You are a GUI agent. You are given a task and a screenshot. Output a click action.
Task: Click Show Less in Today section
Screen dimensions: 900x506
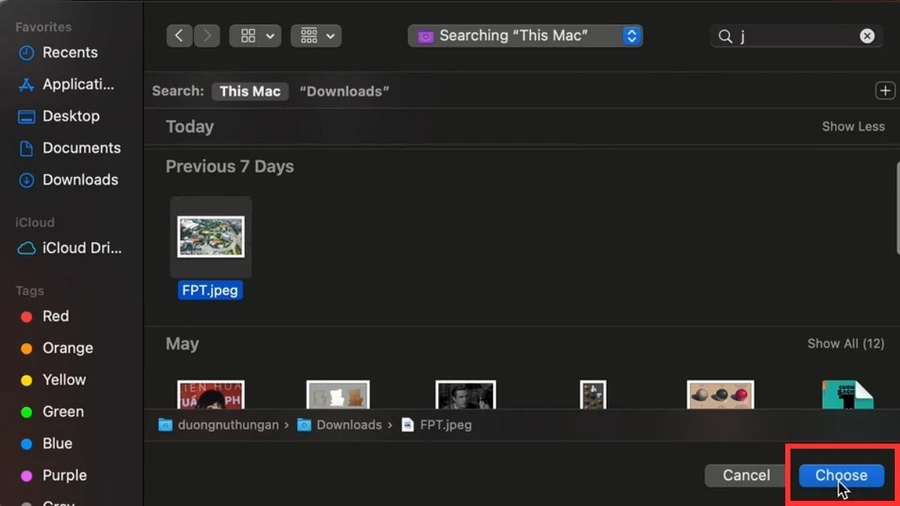point(853,126)
